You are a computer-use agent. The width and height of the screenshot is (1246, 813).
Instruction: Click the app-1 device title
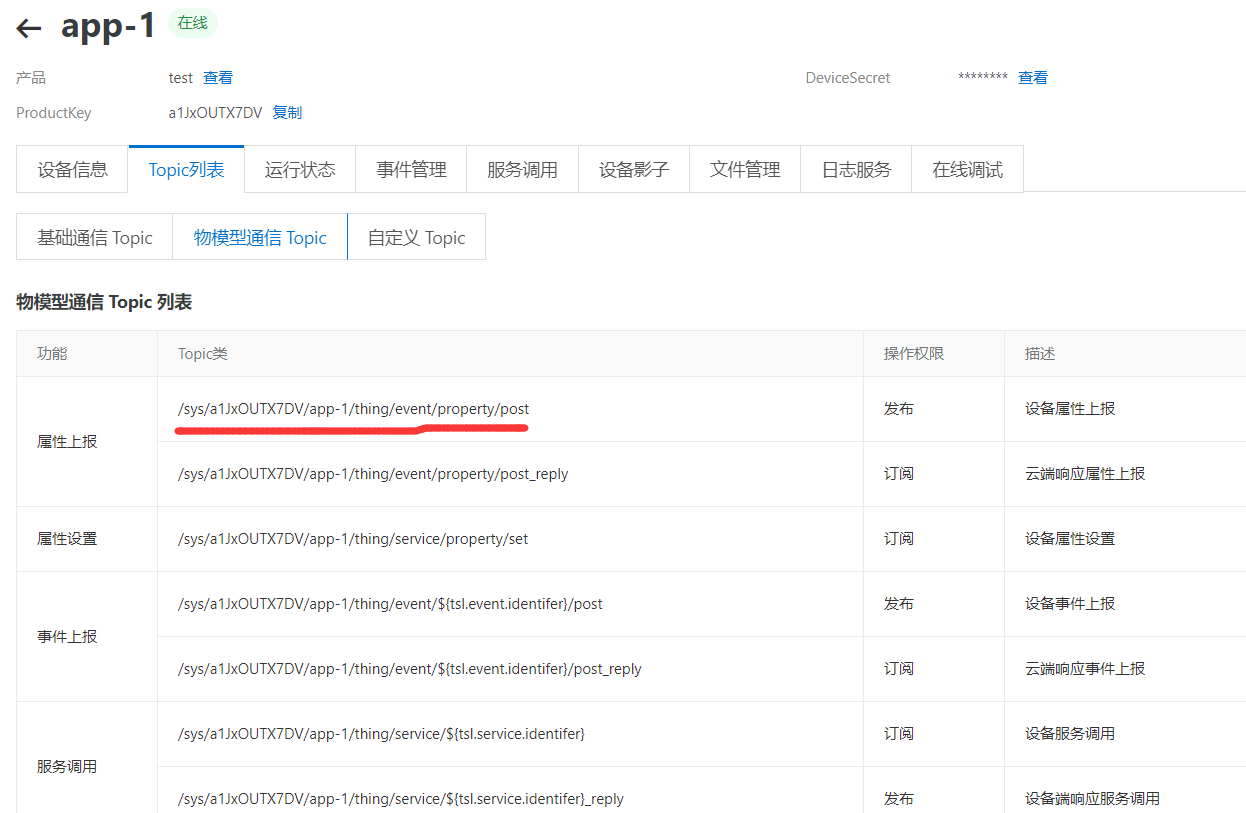(x=108, y=25)
